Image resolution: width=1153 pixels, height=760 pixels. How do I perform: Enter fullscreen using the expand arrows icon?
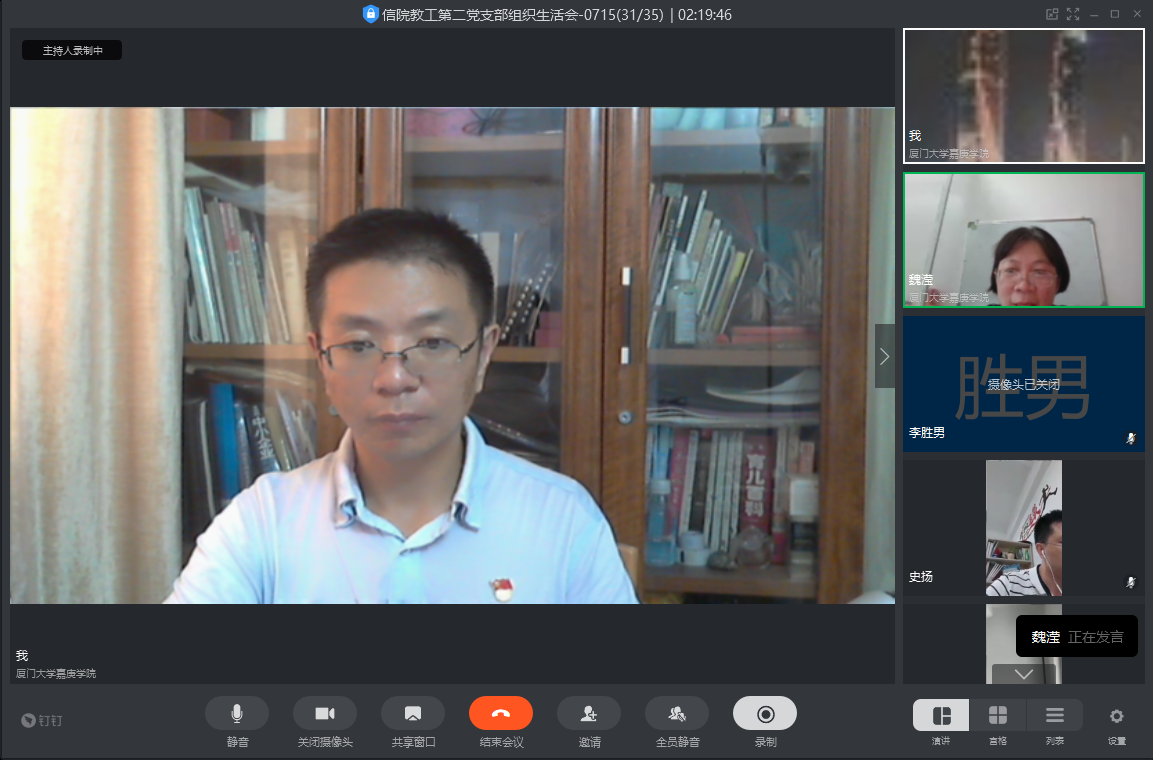click(1073, 14)
